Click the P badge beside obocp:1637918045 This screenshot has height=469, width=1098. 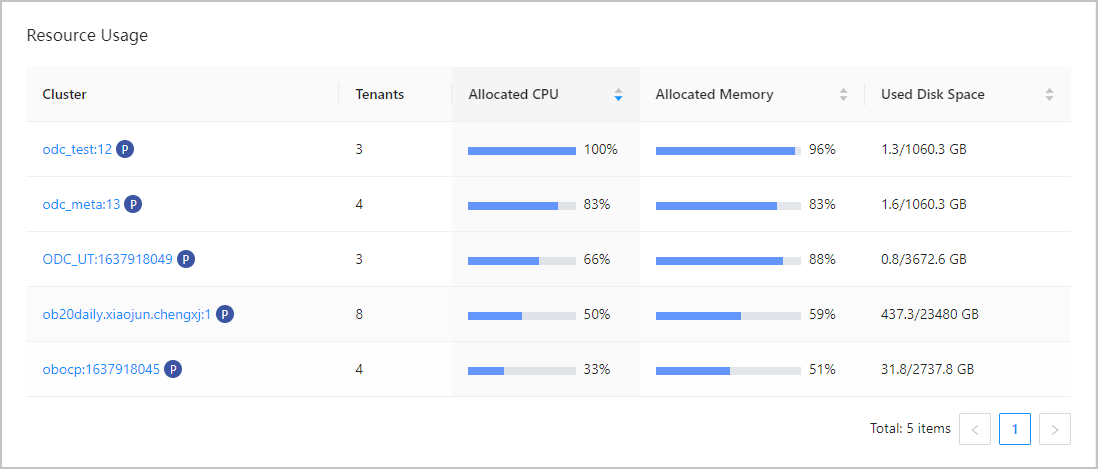click(x=173, y=369)
